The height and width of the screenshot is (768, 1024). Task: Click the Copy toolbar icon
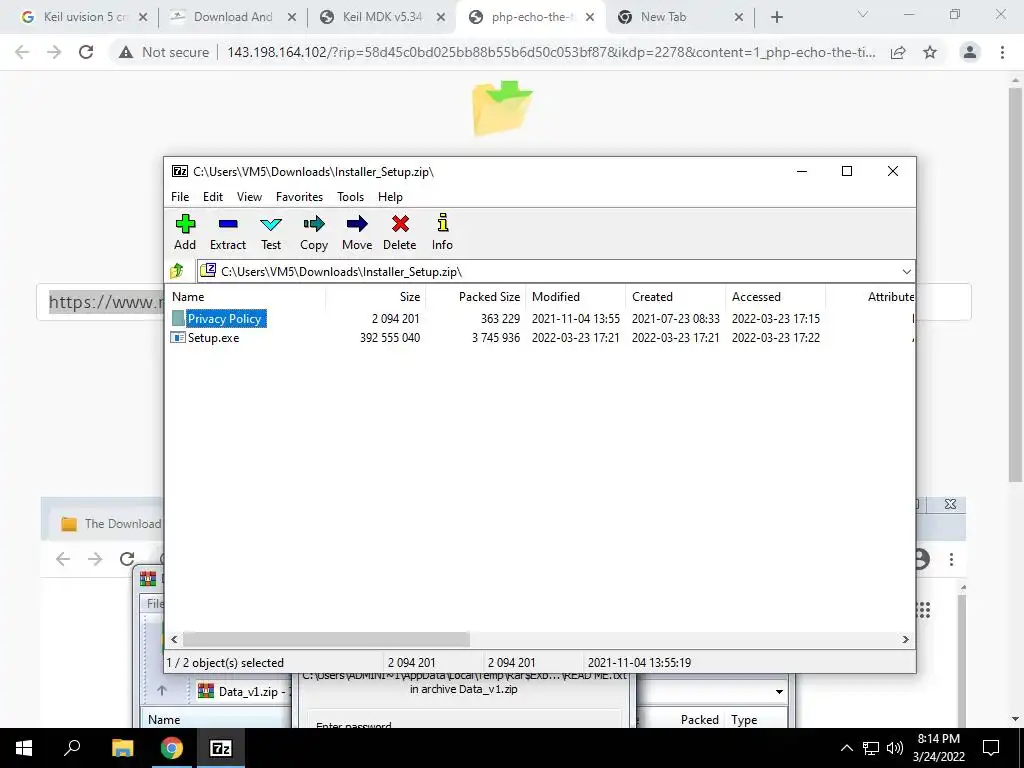click(x=314, y=224)
